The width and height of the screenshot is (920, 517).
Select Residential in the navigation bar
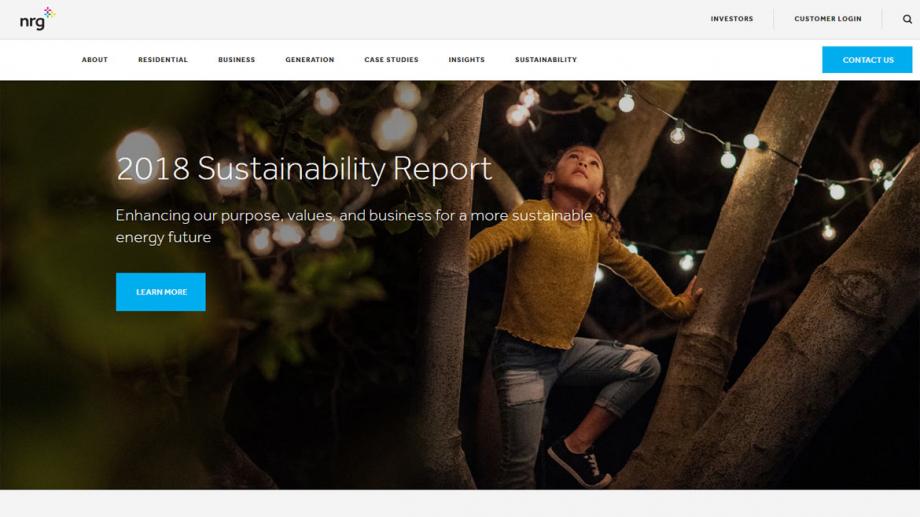[x=163, y=60]
